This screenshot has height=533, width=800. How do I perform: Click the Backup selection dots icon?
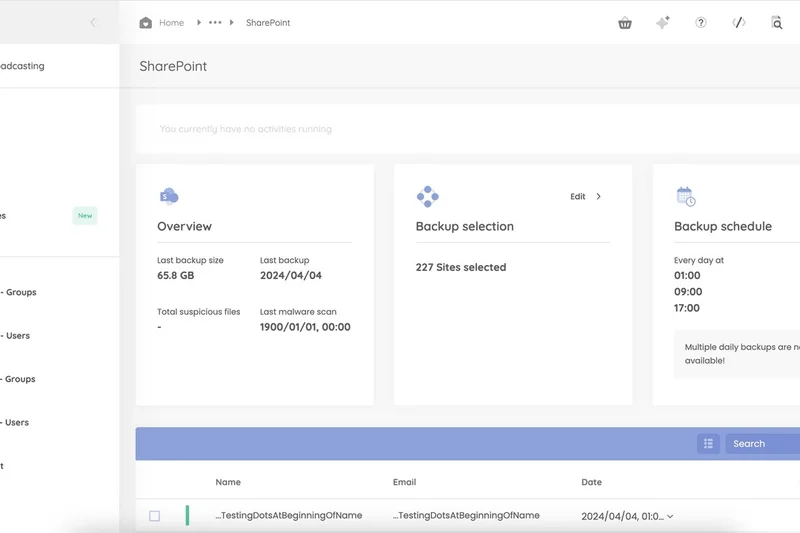pos(428,196)
